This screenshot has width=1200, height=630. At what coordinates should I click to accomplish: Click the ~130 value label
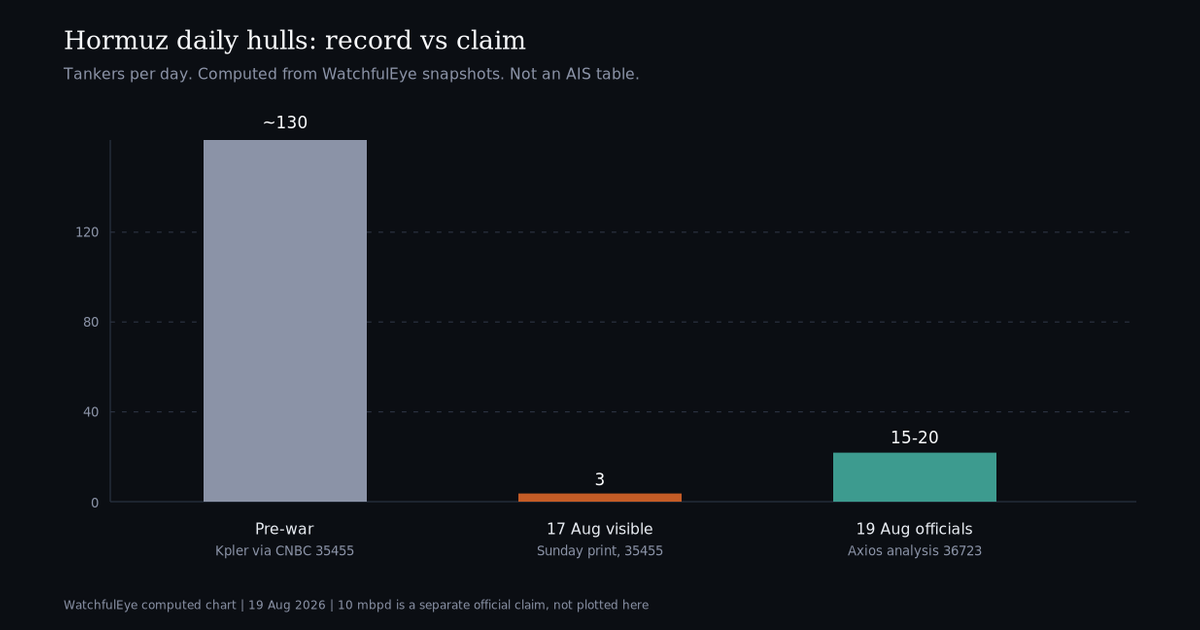(285, 123)
